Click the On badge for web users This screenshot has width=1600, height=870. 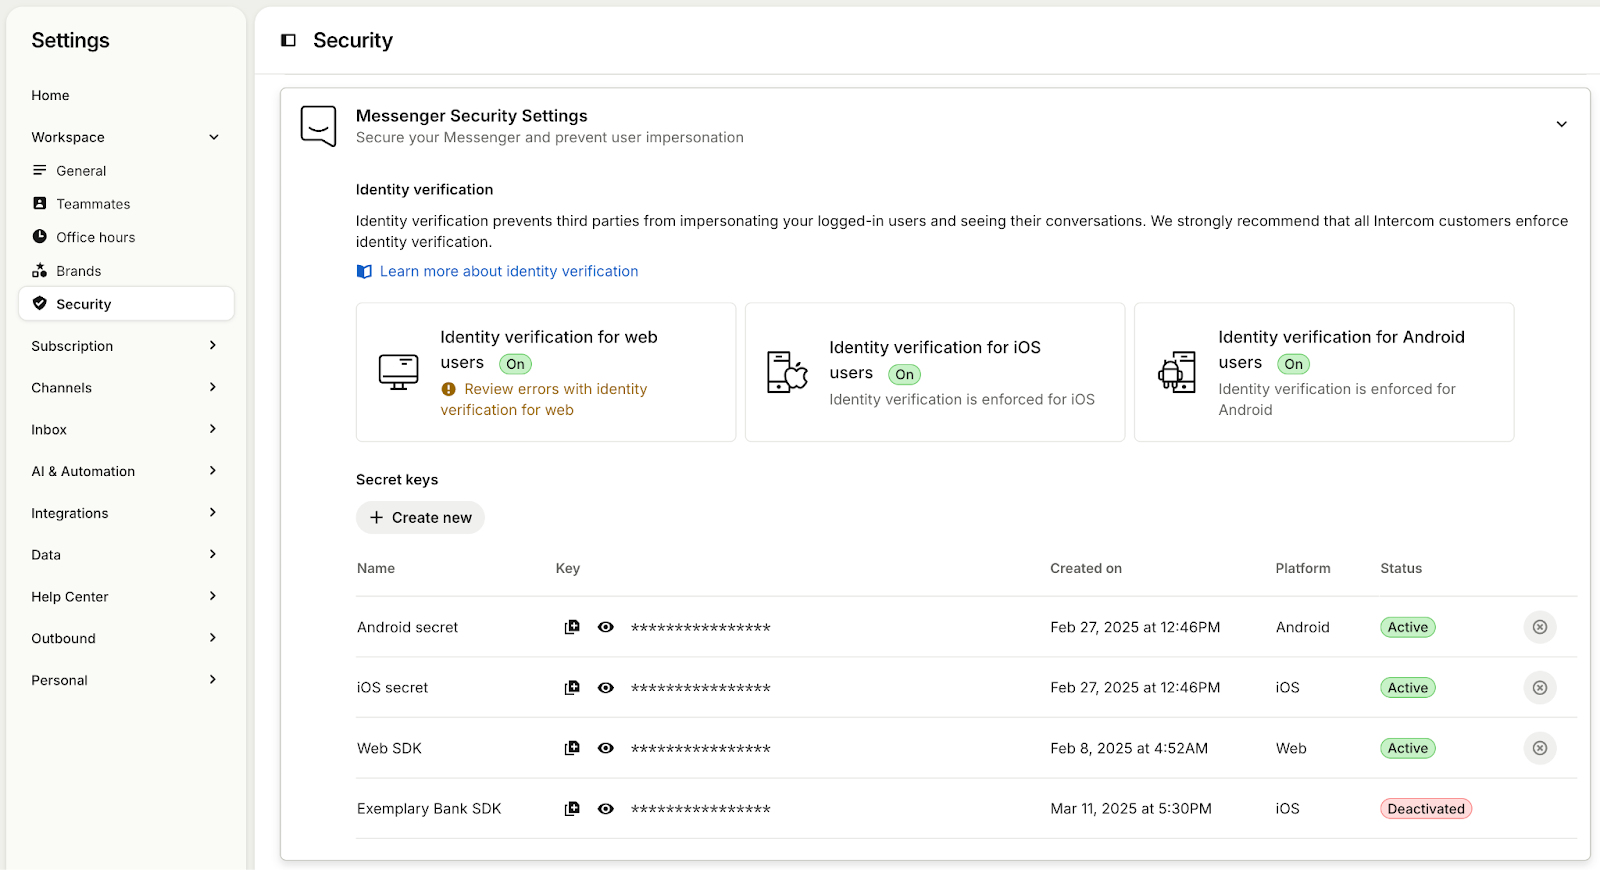click(515, 364)
